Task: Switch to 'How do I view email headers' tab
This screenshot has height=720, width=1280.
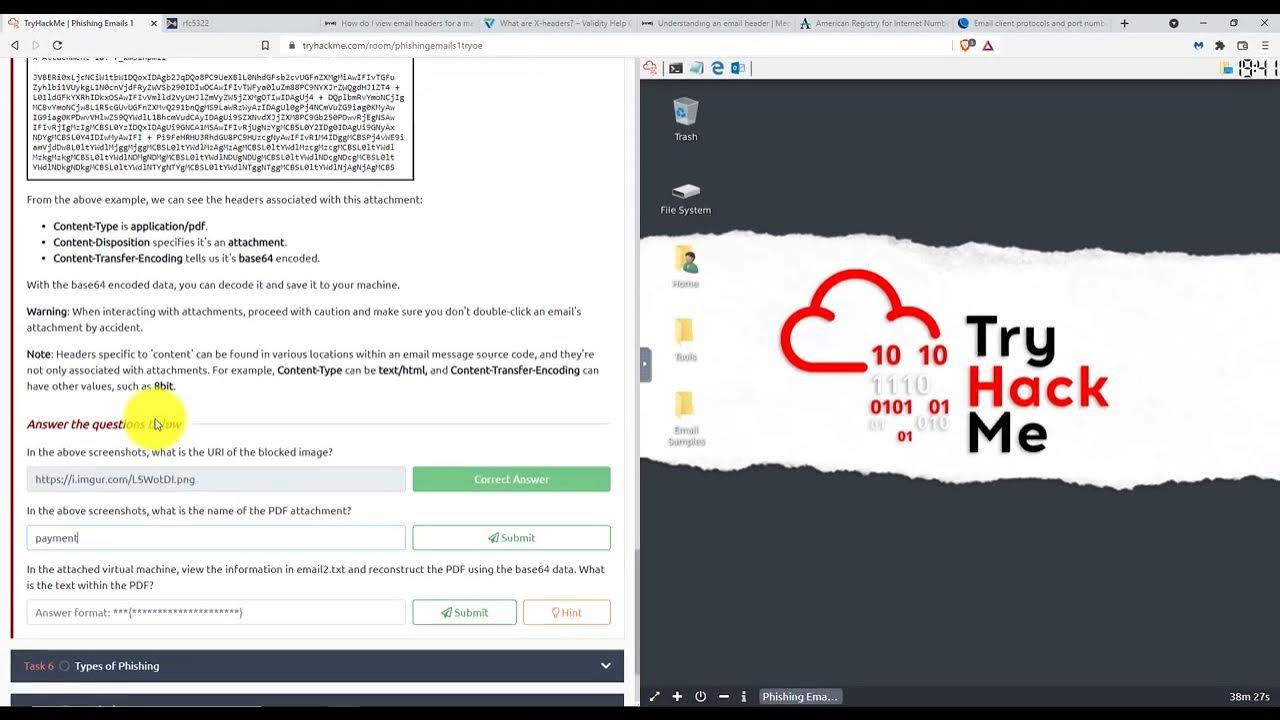Action: [398, 23]
